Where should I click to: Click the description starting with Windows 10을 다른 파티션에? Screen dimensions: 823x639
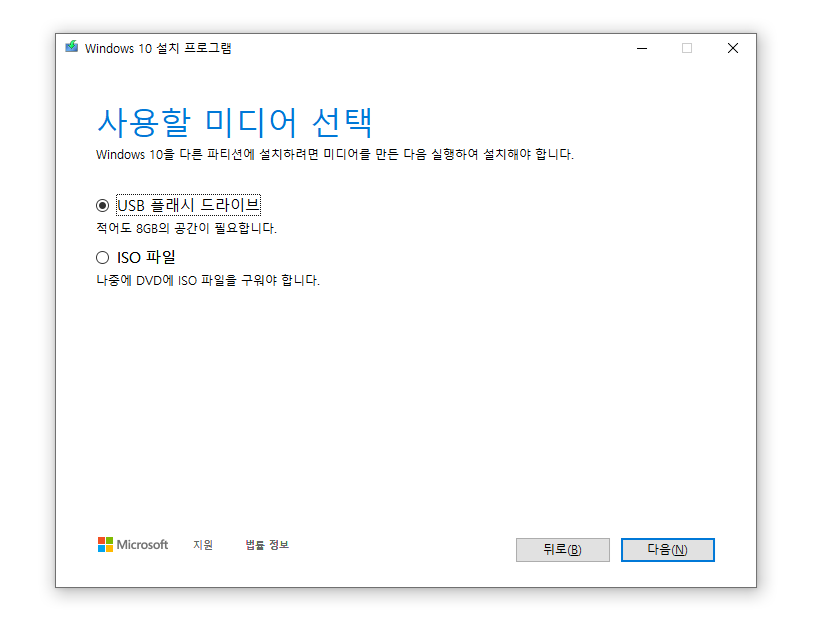click(335, 154)
